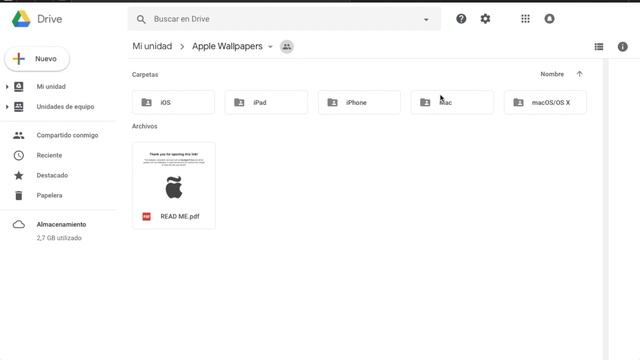
Task: Click the Google Drive logo
Action: 21,19
